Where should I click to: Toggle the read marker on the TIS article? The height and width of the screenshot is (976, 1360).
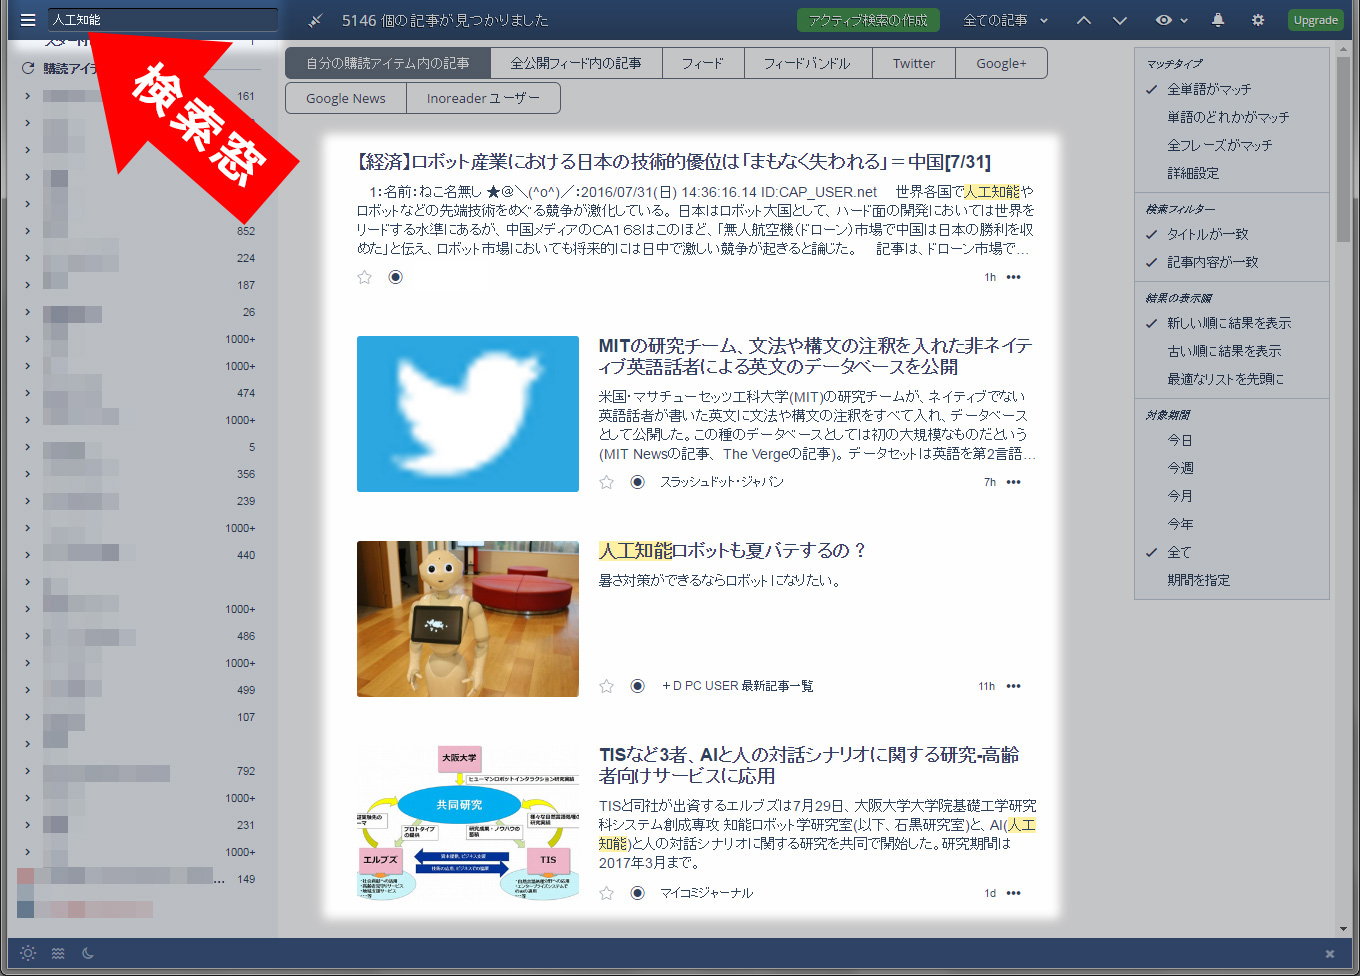pyautogui.click(x=637, y=893)
